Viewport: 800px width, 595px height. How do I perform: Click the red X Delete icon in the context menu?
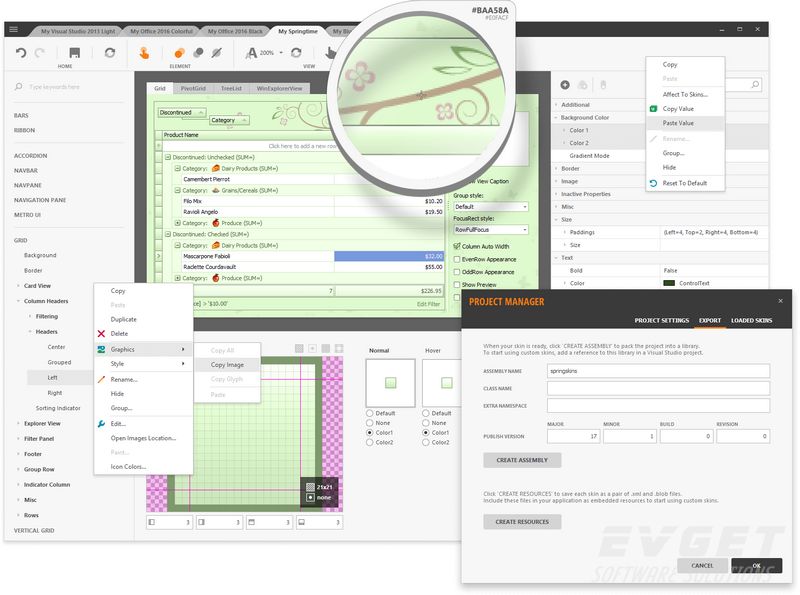[x=101, y=334]
